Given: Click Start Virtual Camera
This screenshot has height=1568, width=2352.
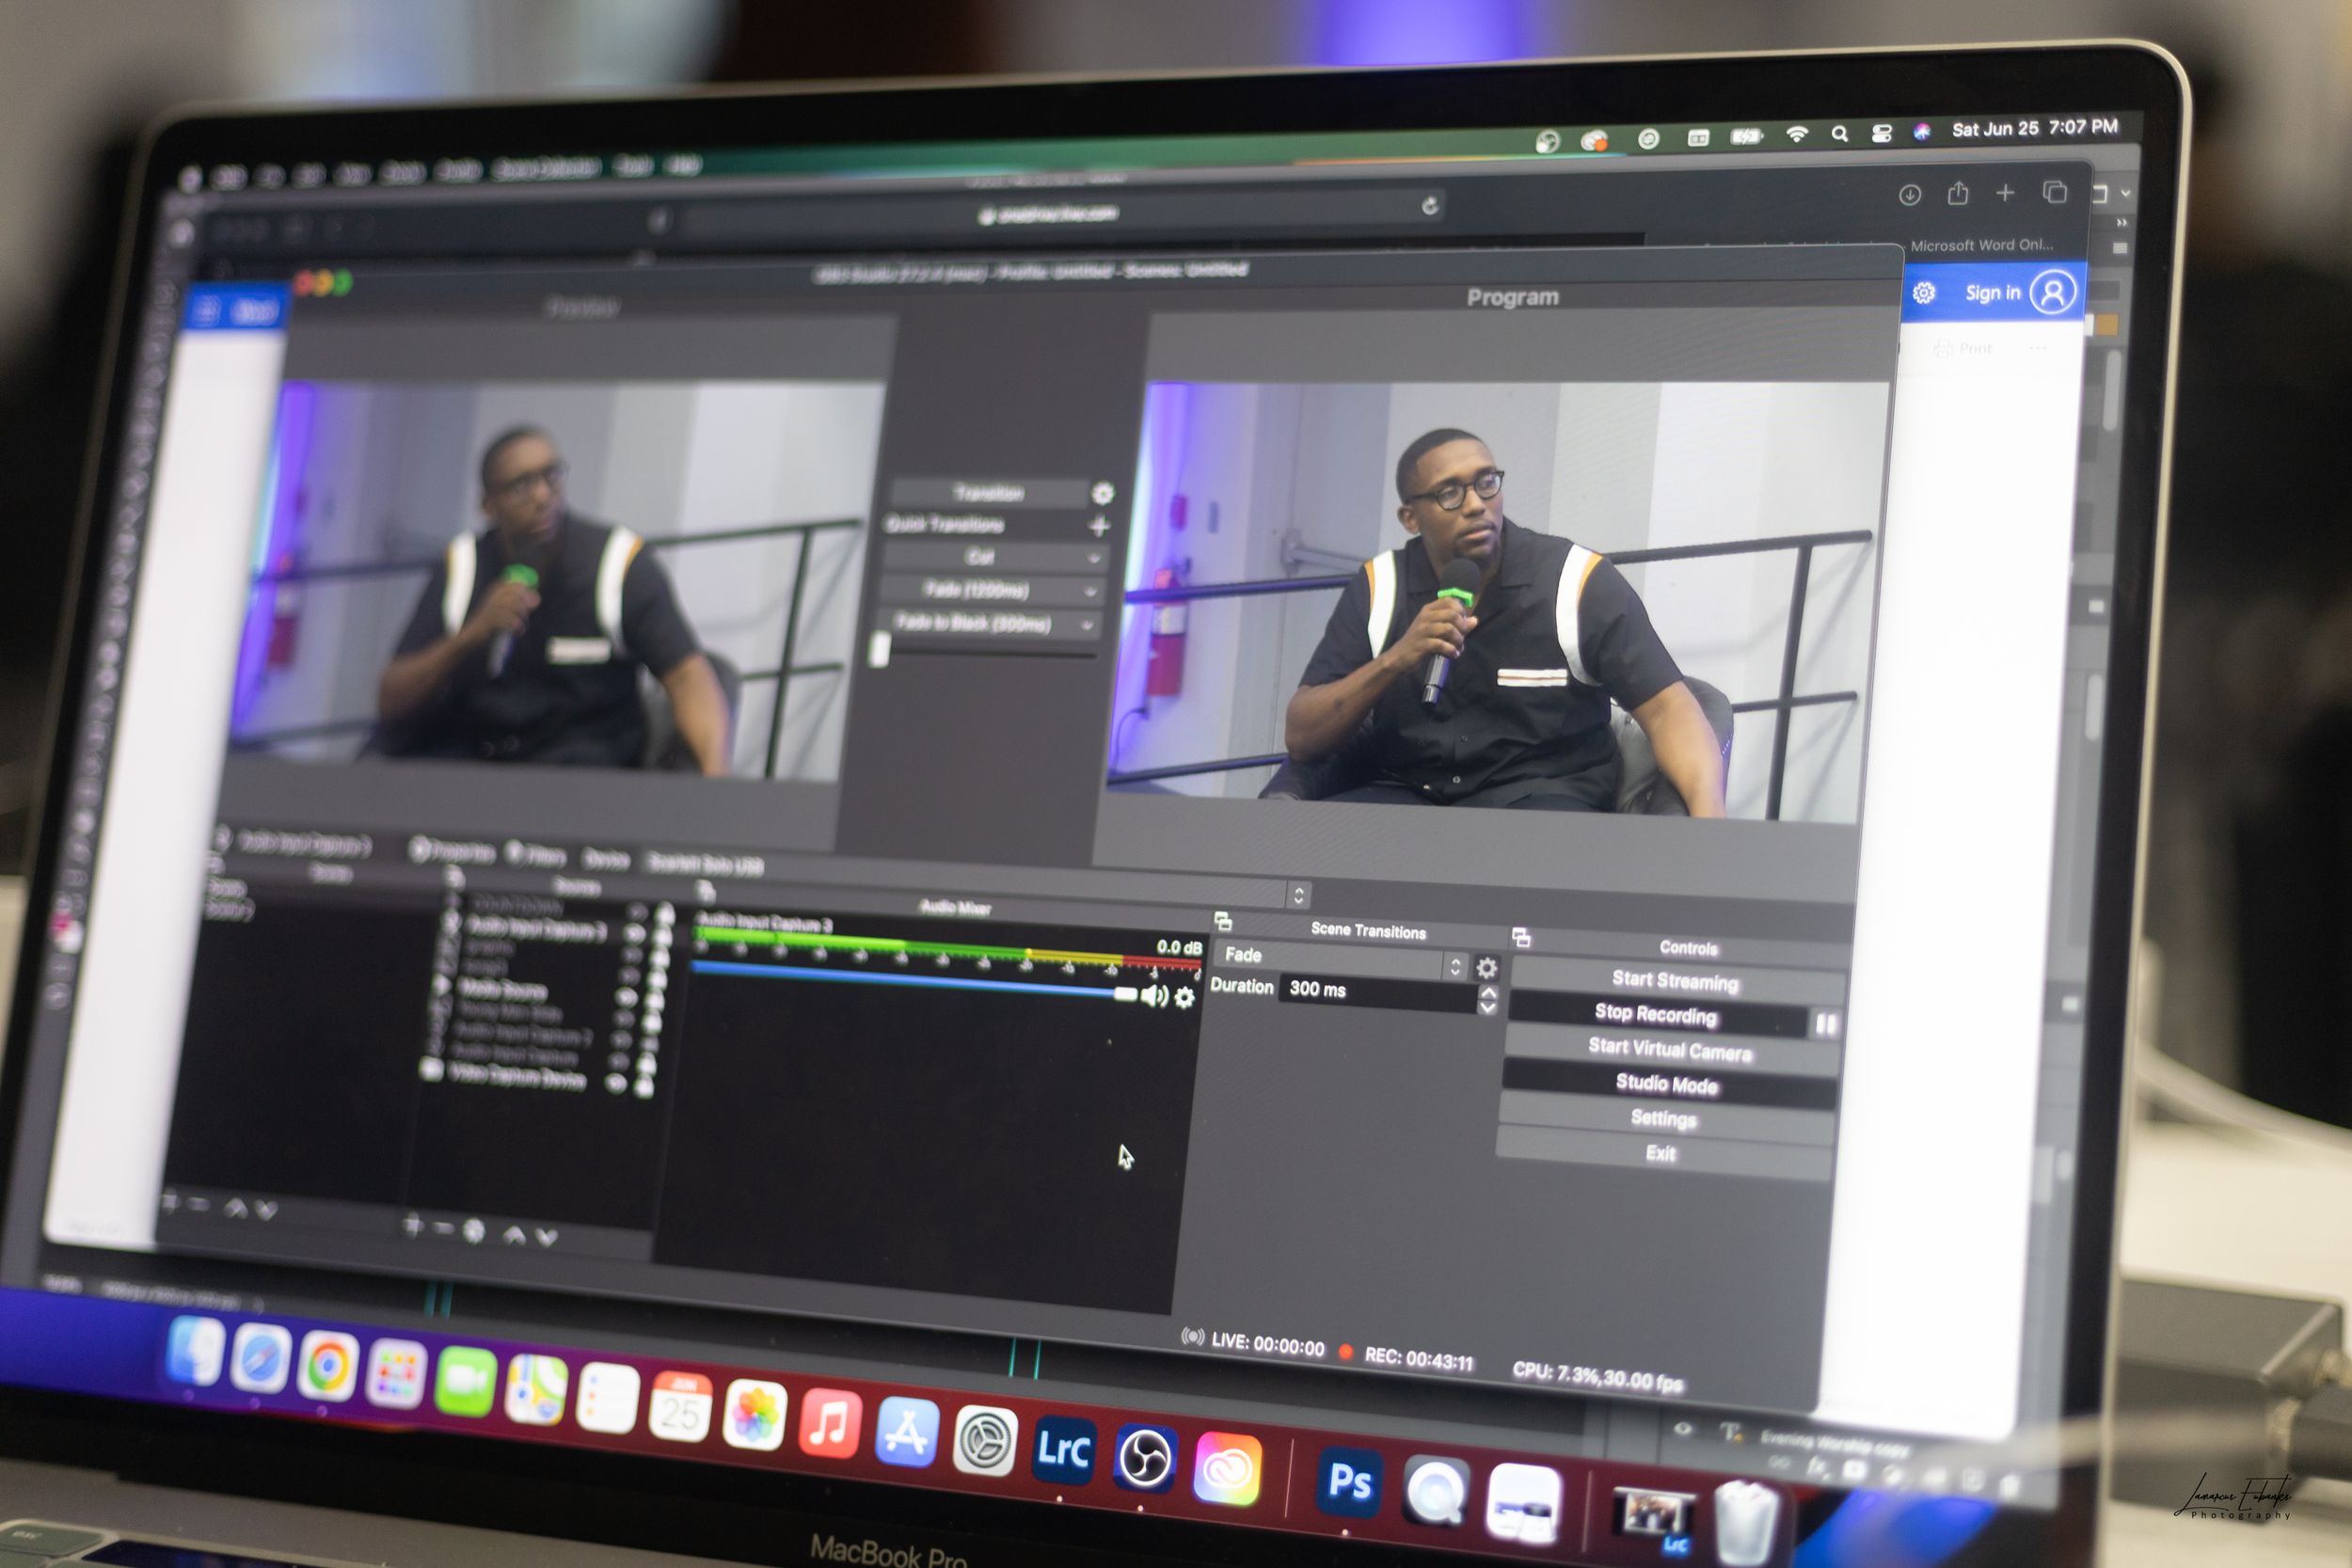Looking at the screenshot, I should (x=1670, y=1050).
